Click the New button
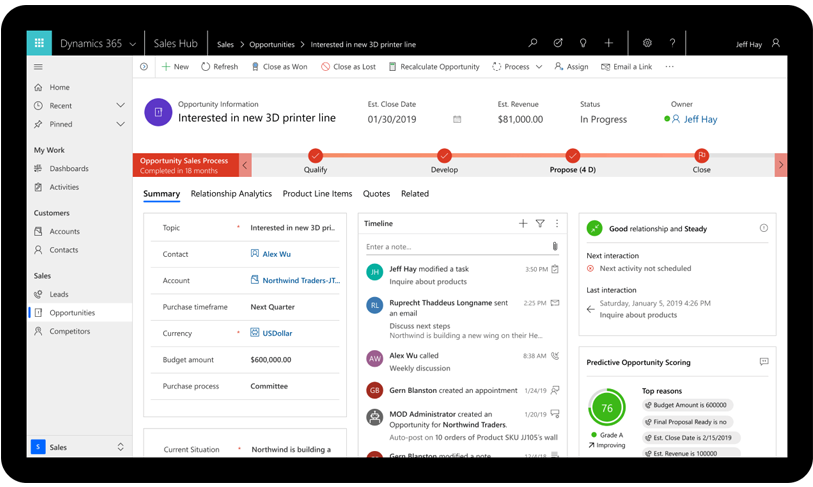Screen dimensions: 813x487 [175, 67]
